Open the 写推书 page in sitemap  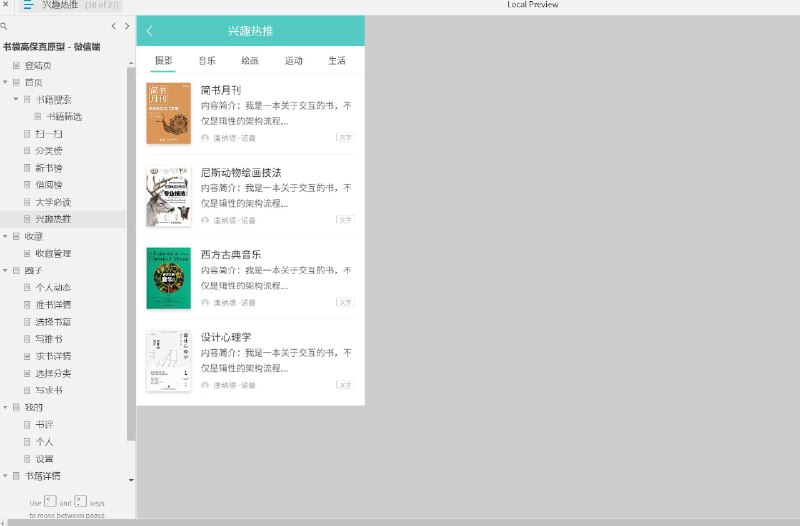(x=49, y=339)
